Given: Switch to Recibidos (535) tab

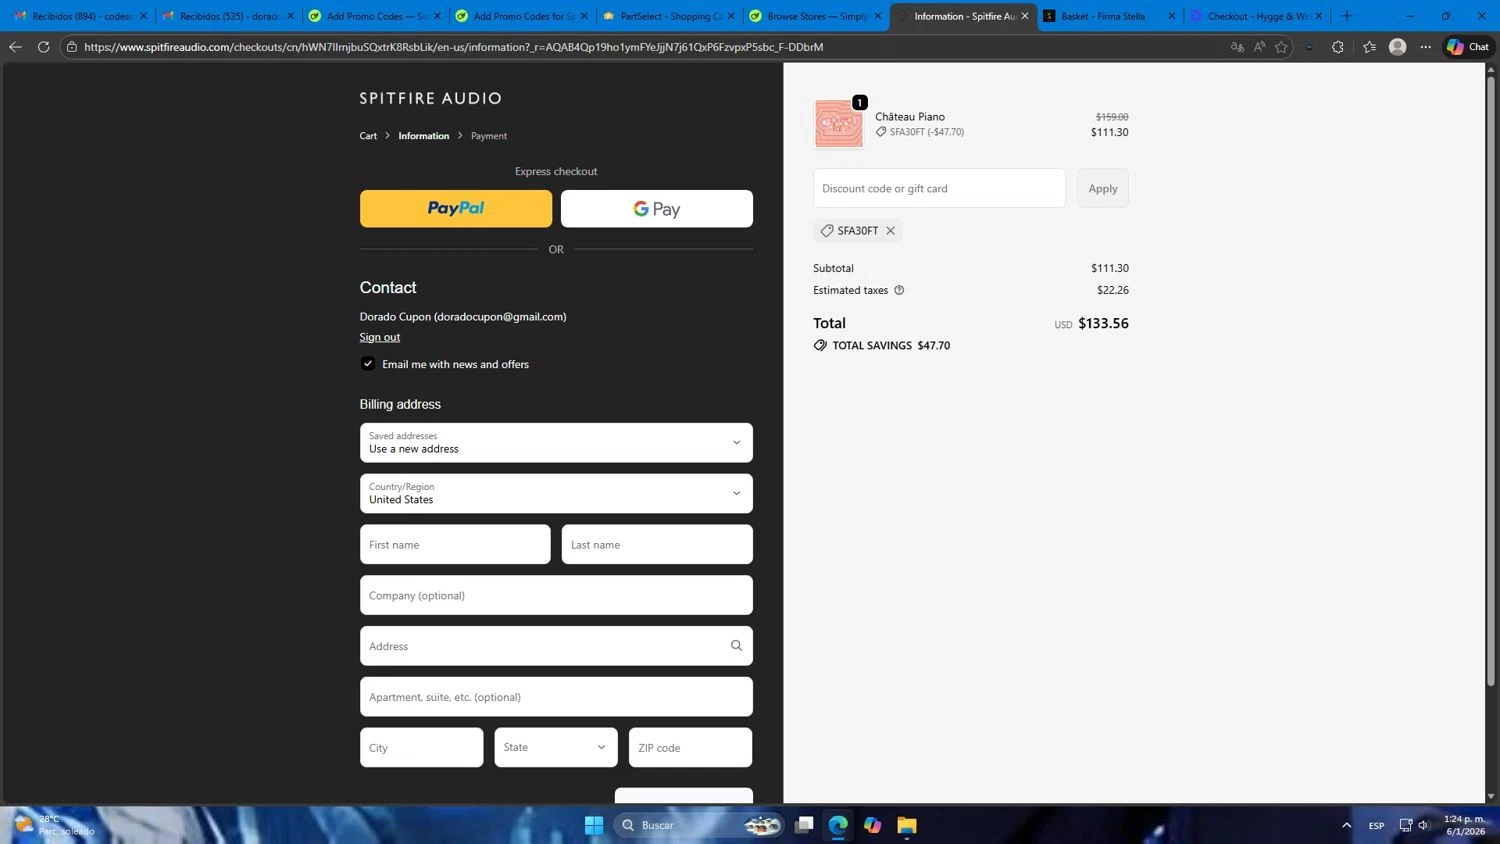Looking at the screenshot, I should coord(229,16).
